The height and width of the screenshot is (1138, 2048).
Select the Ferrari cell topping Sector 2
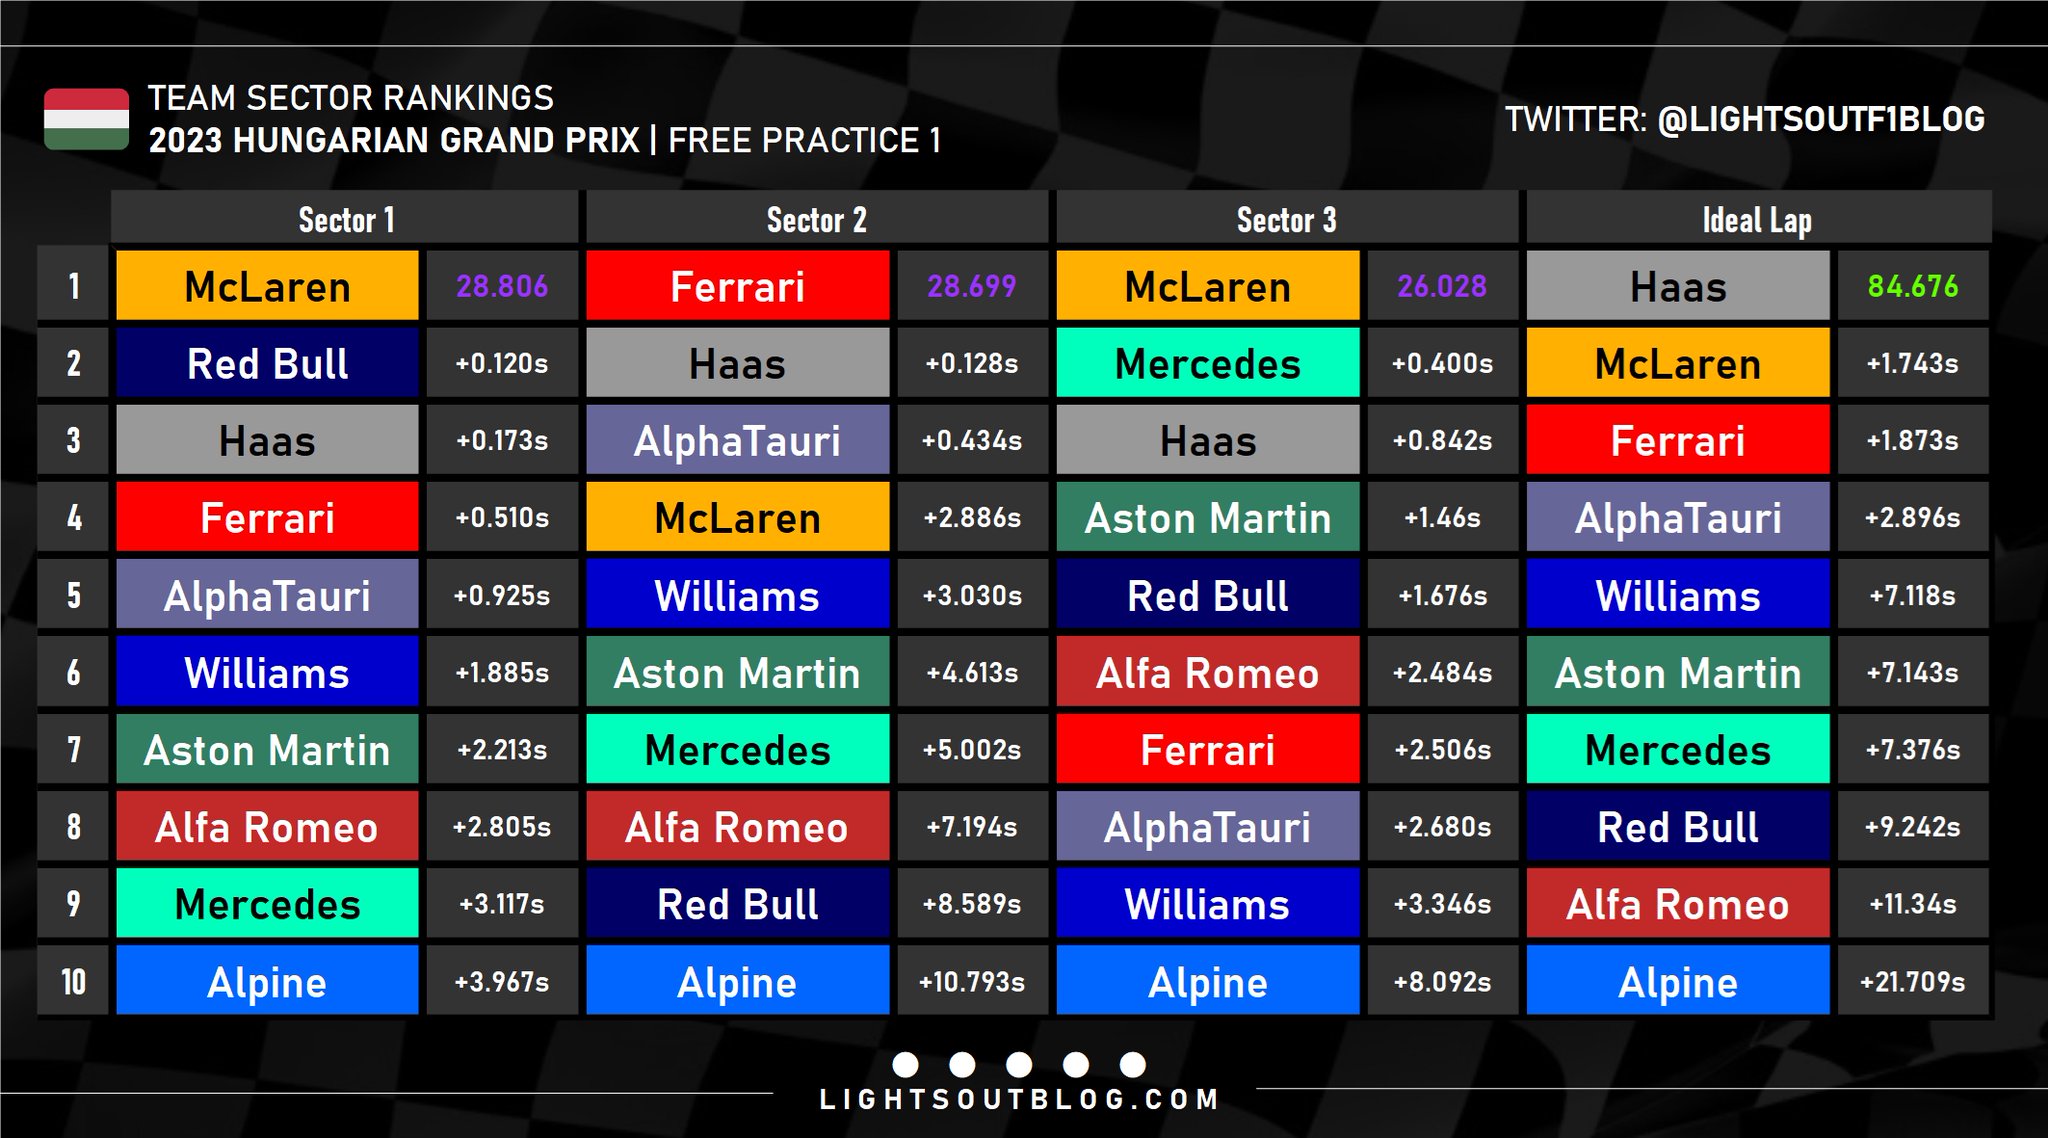[737, 287]
